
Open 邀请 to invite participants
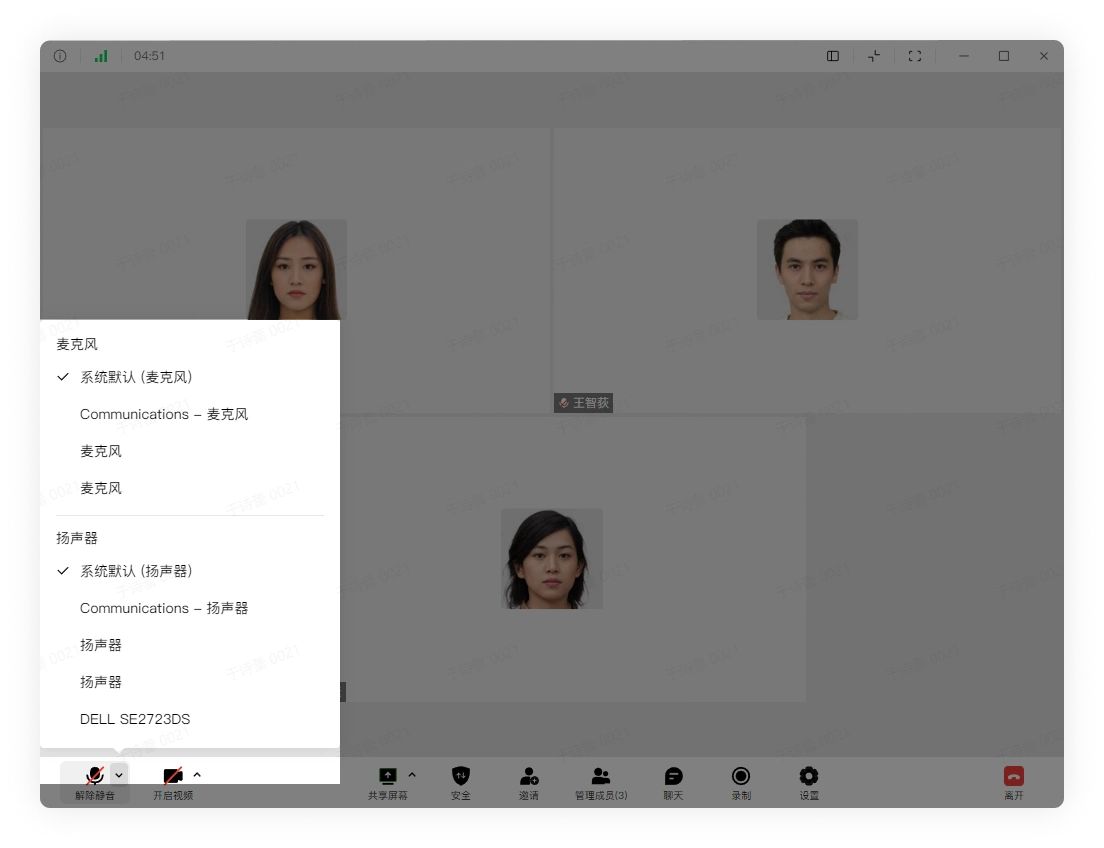[x=529, y=782]
